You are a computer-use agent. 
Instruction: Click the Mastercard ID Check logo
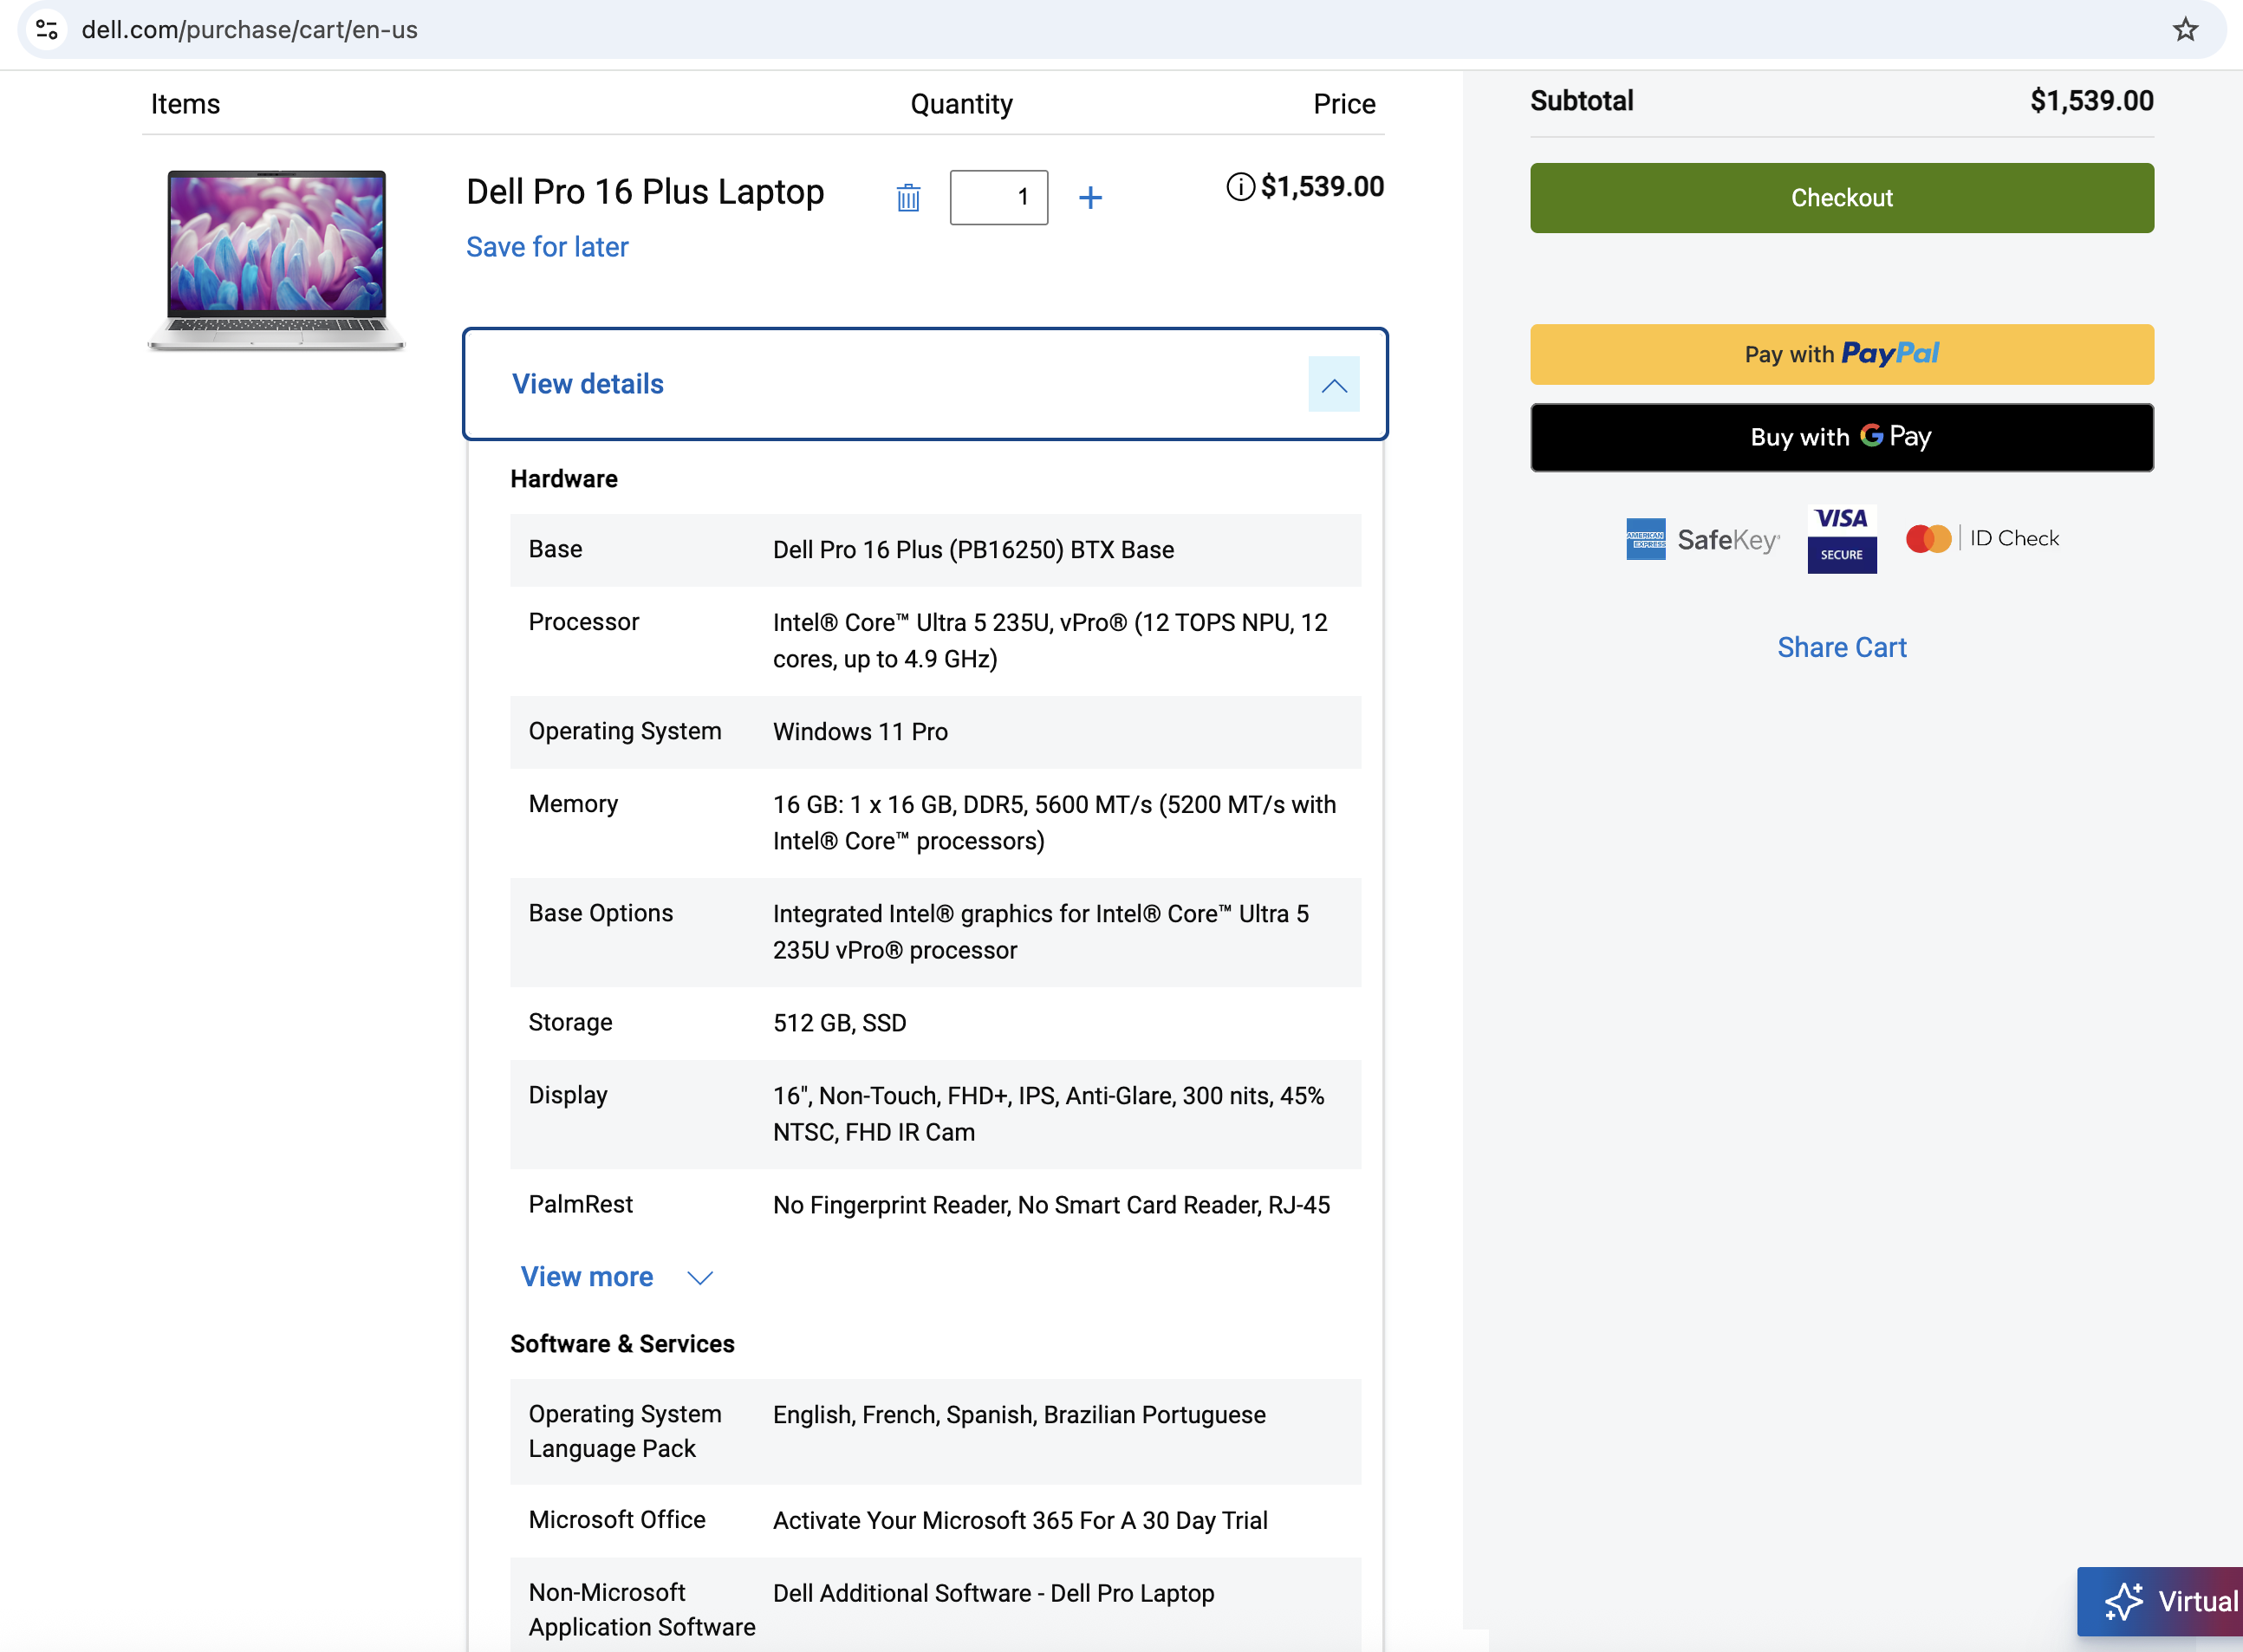coord(1982,539)
